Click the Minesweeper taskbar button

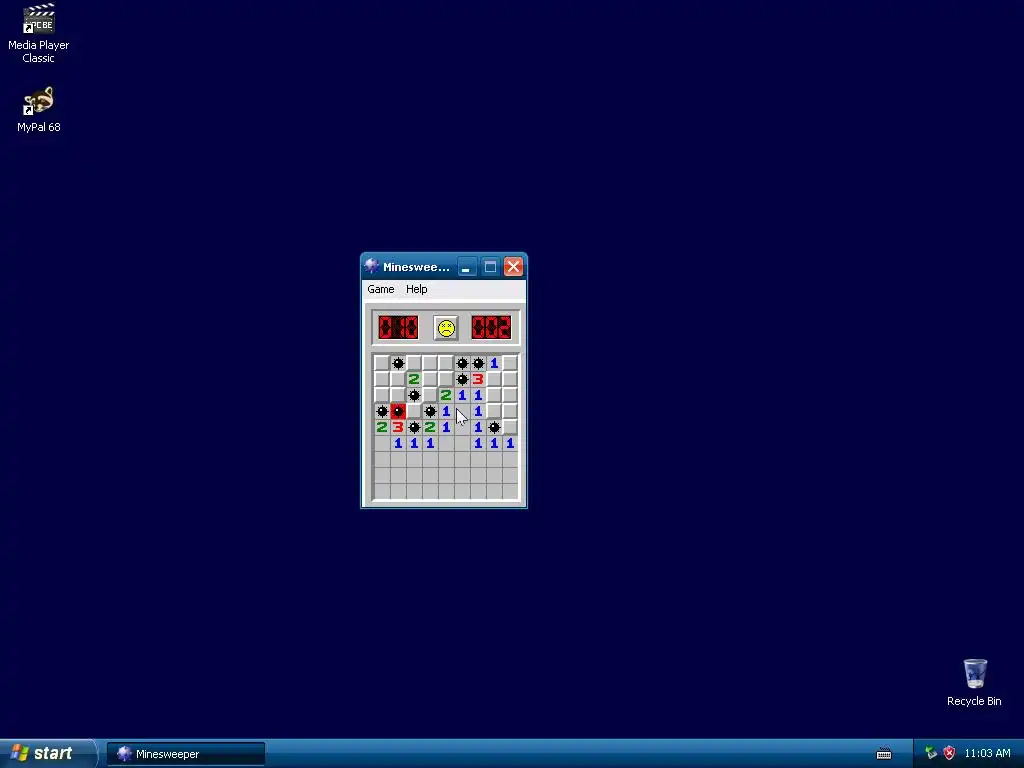[x=186, y=754]
